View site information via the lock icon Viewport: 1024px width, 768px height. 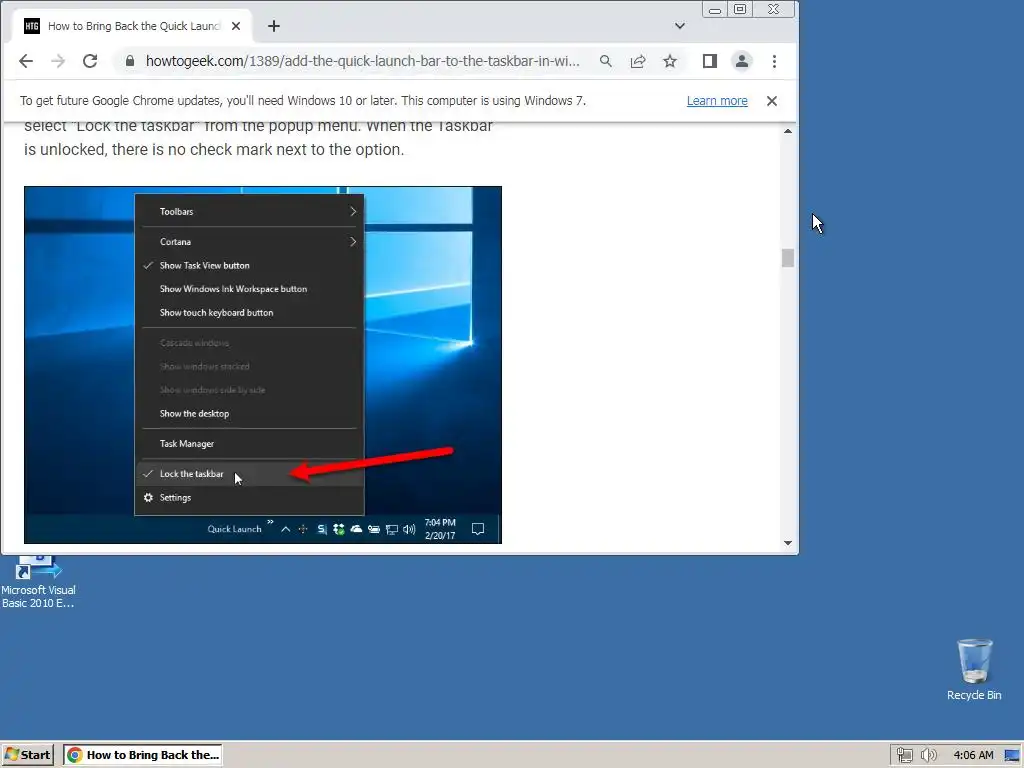(x=130, y=61)
